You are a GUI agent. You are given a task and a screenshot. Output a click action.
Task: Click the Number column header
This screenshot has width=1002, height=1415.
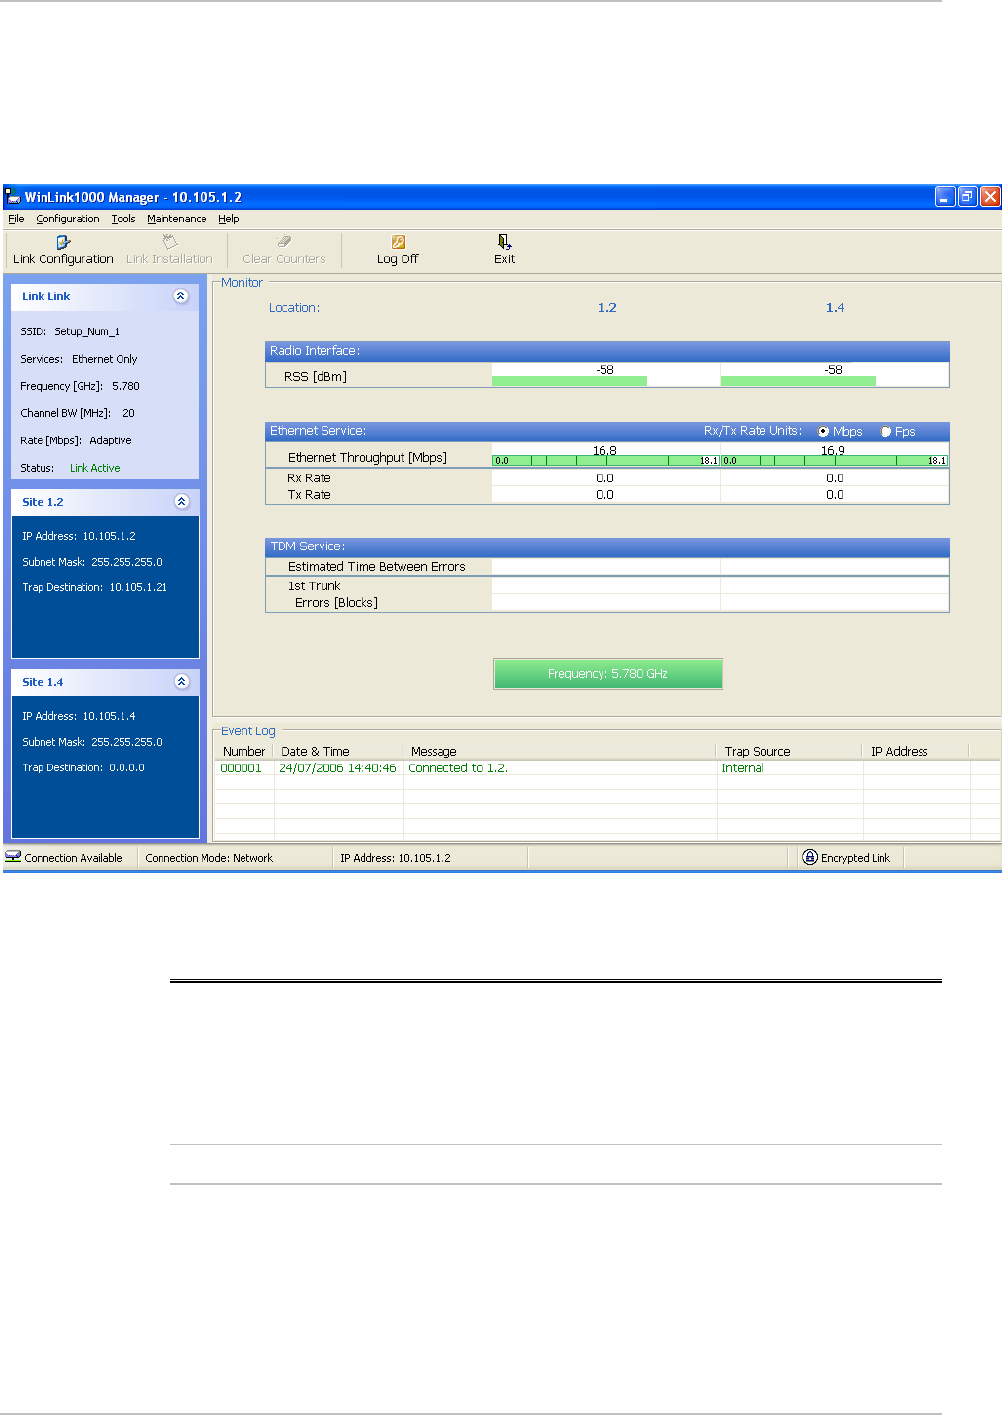(x=244, y=751)
